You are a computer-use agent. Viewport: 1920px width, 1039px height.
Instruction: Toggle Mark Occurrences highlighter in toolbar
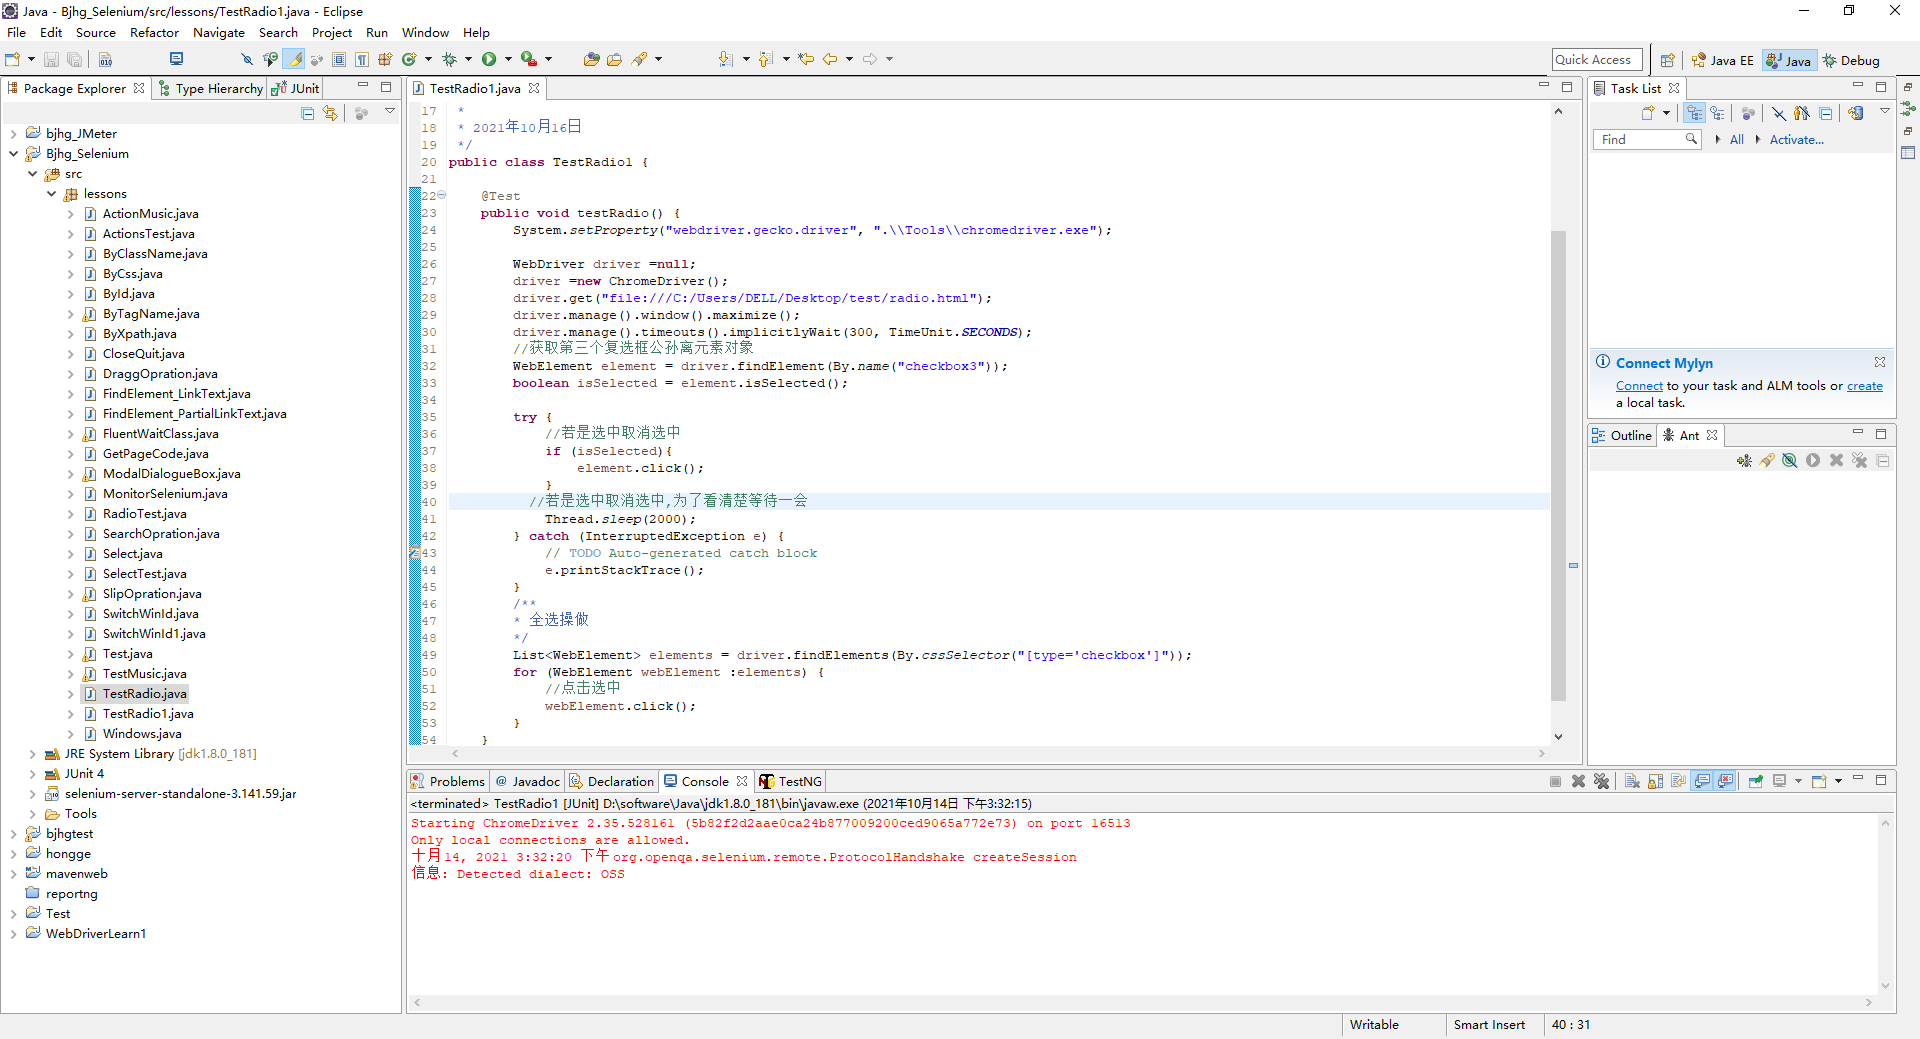point(294,59)
